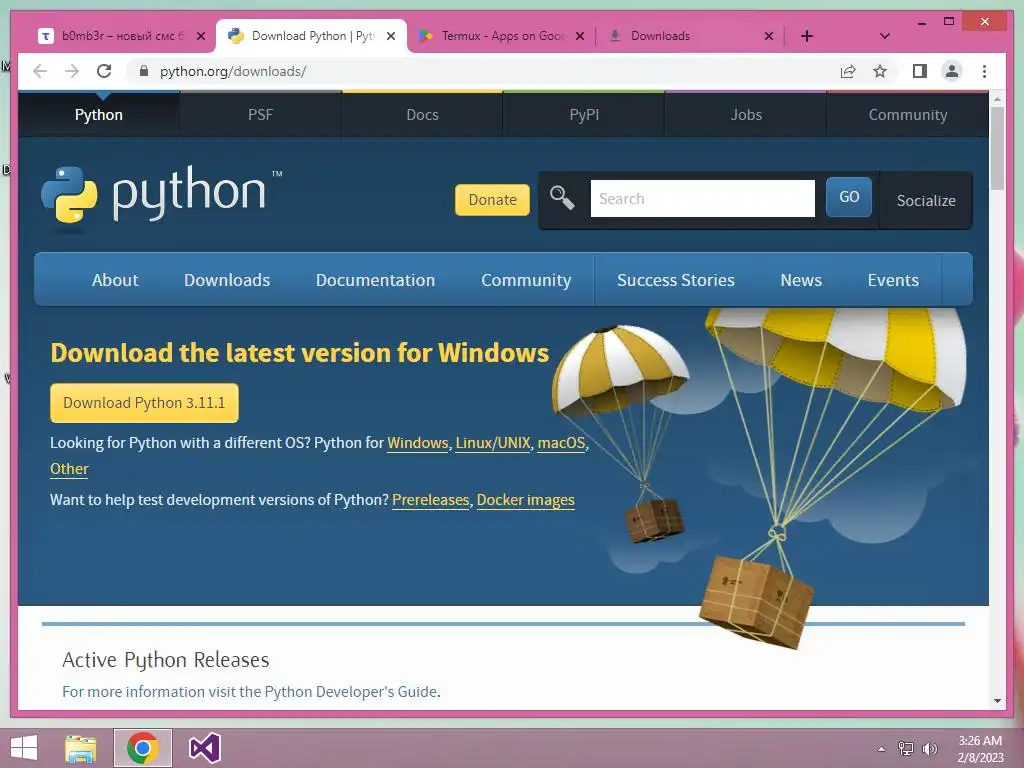The width and height of the screenshot is (1024, 768).
Task: Click the Chrome taskbar icon
Action: point(142,748)
